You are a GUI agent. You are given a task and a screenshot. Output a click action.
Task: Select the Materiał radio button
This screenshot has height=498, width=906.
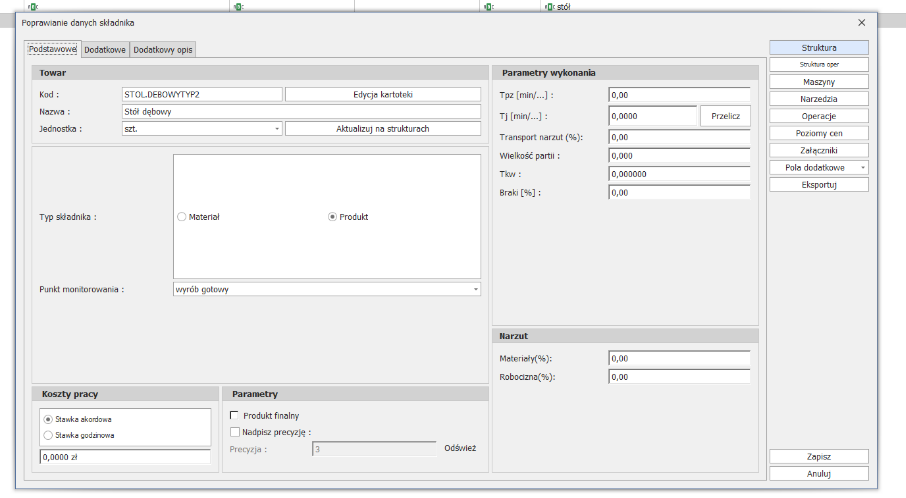point(181,217)
